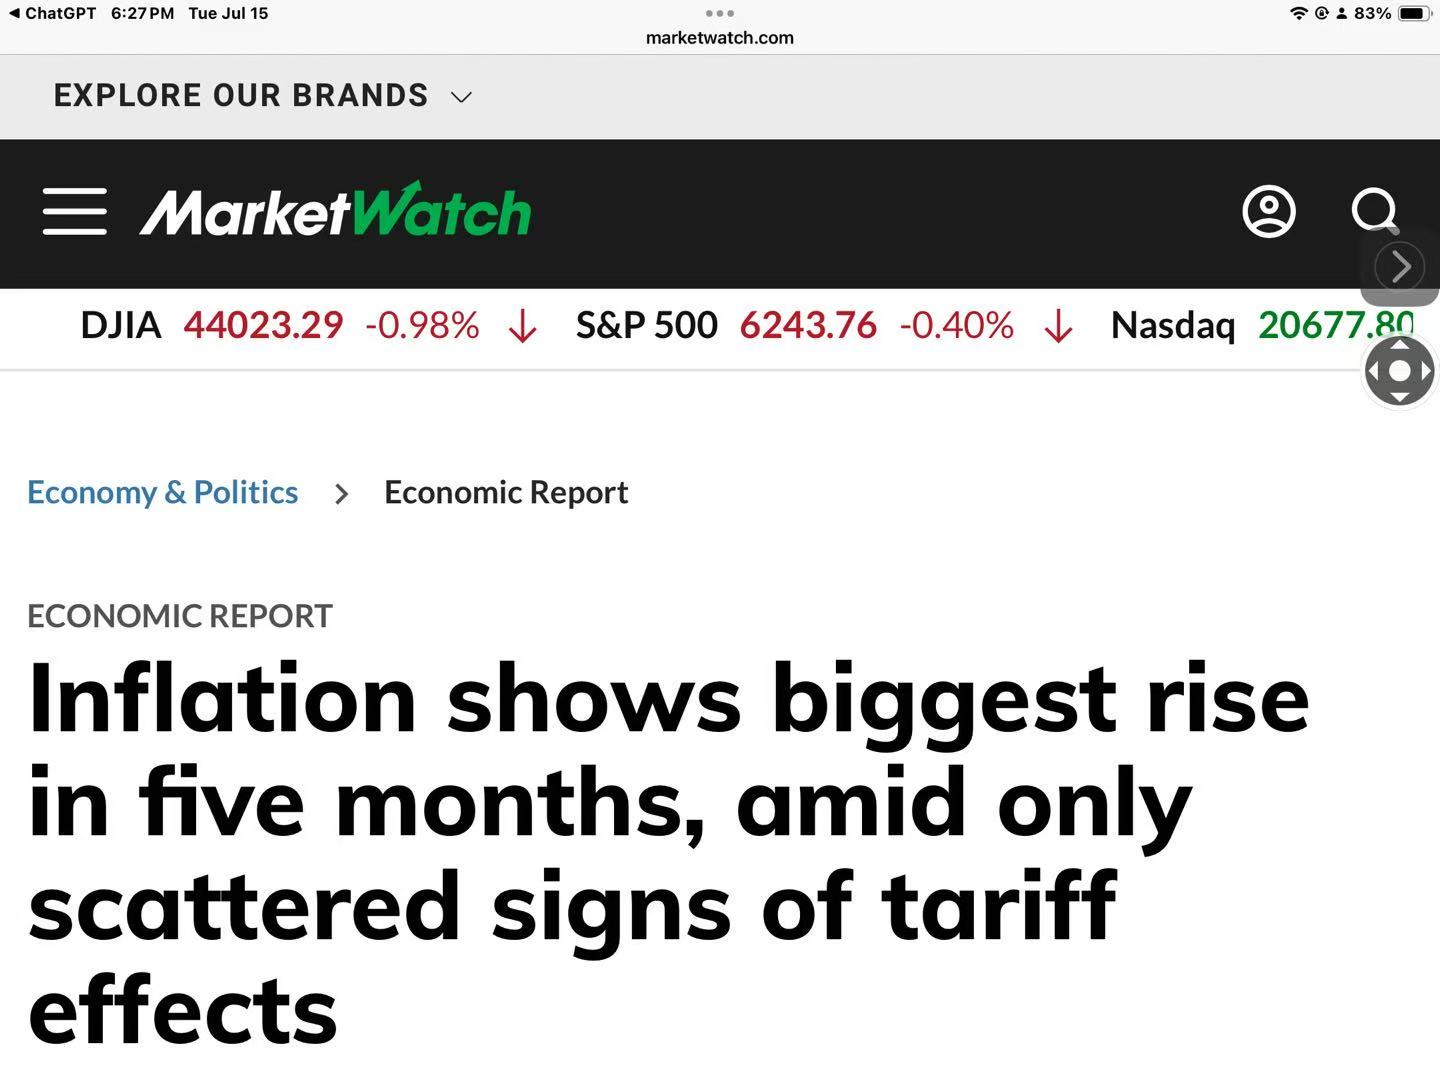This screenshot has height=1080, width=1440.
Task: Tap the gray right-arrow side button
Action: (1399, 266)
